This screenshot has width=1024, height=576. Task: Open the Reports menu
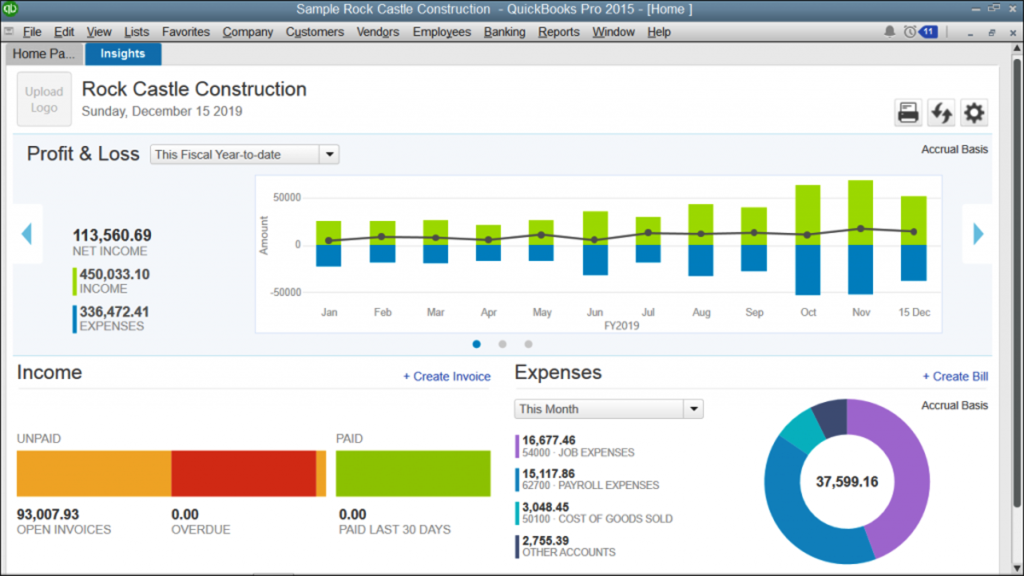coord(558,31)
